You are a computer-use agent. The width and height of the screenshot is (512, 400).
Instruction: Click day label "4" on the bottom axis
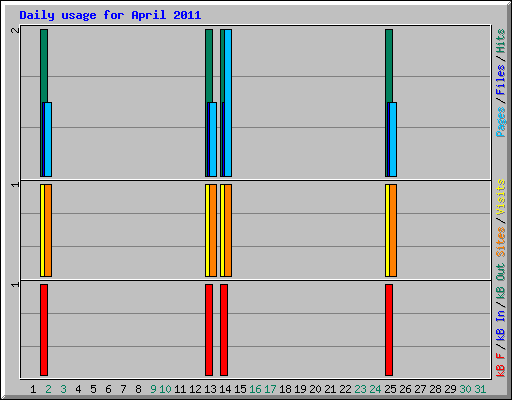(78, 389)
